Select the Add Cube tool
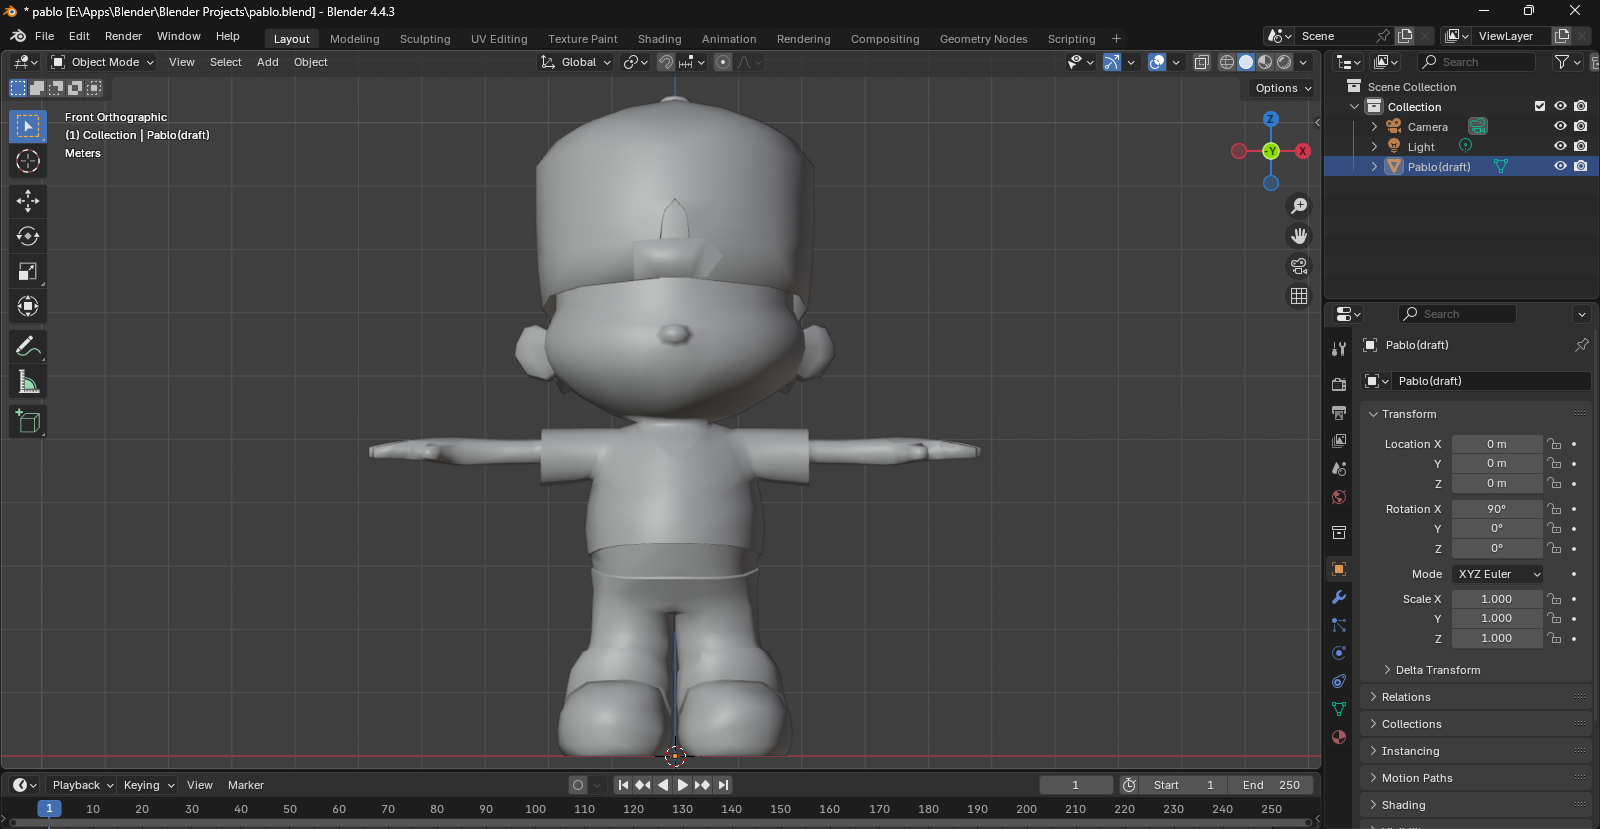Image resolution: width=1600 pixels, height=829 pixels. pos(28,422)
